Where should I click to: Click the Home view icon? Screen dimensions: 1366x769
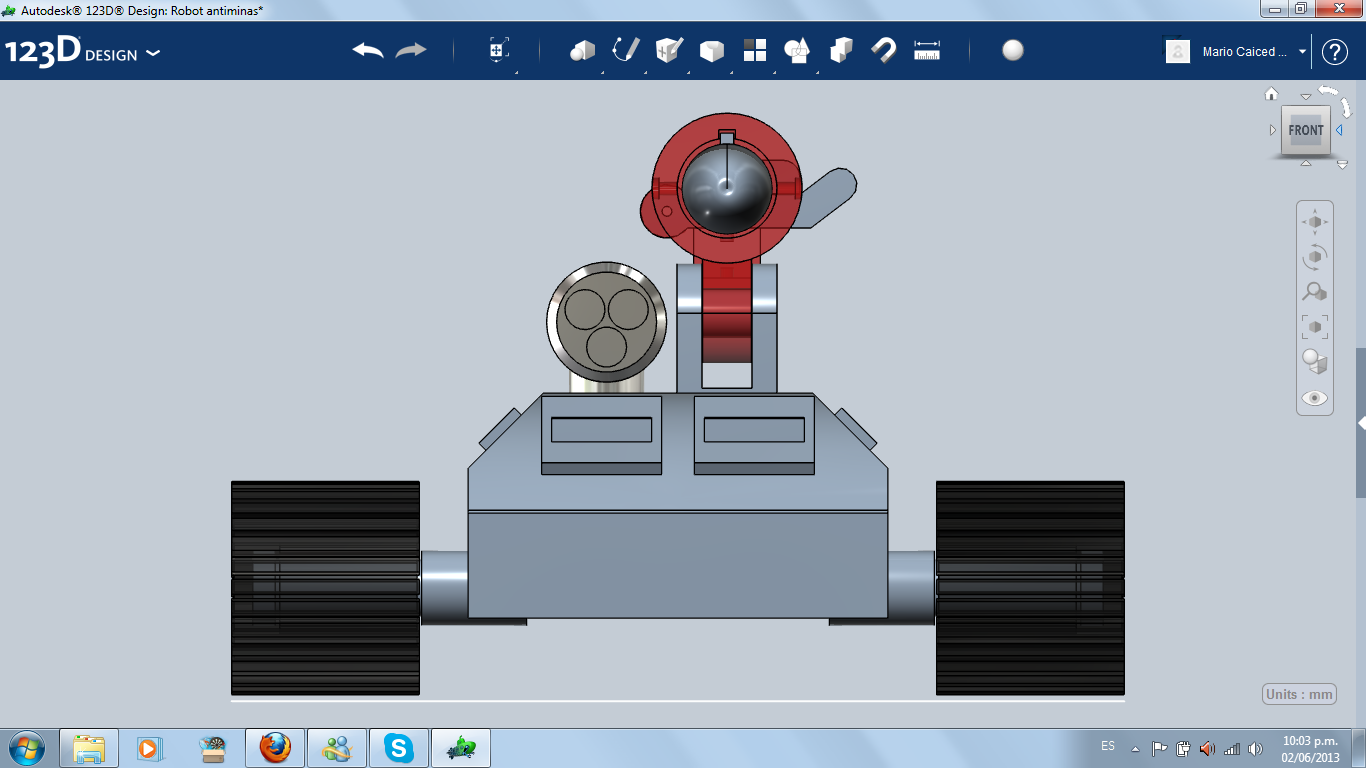pyautogui.click(x=1272, y=95)
